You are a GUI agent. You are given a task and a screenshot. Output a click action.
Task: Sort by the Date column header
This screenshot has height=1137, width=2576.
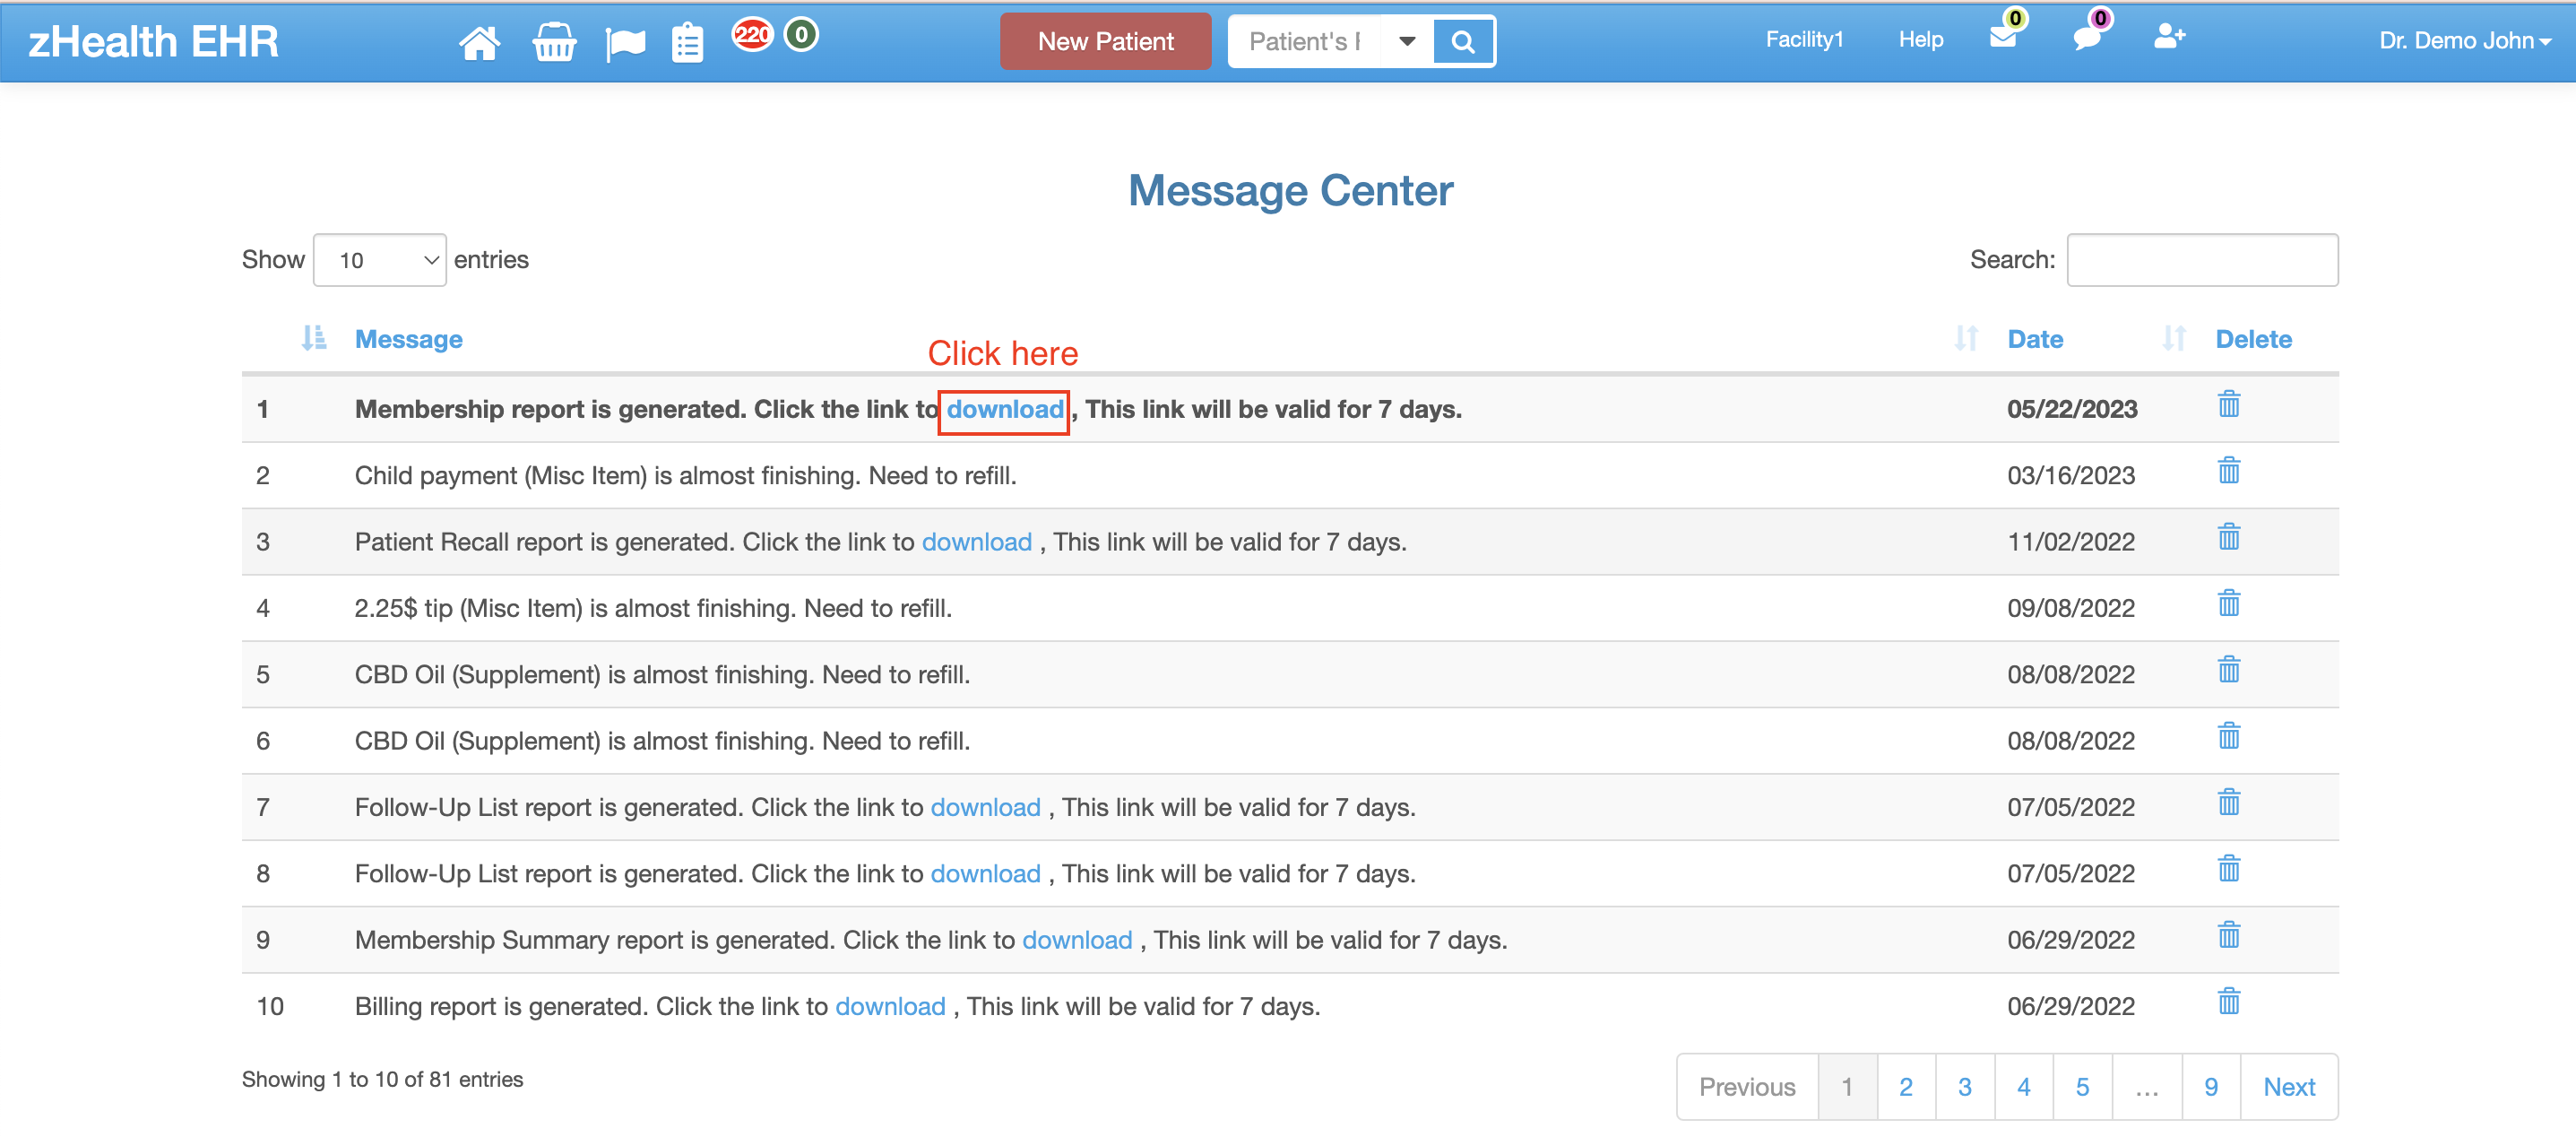click(x=2034, y=339)
